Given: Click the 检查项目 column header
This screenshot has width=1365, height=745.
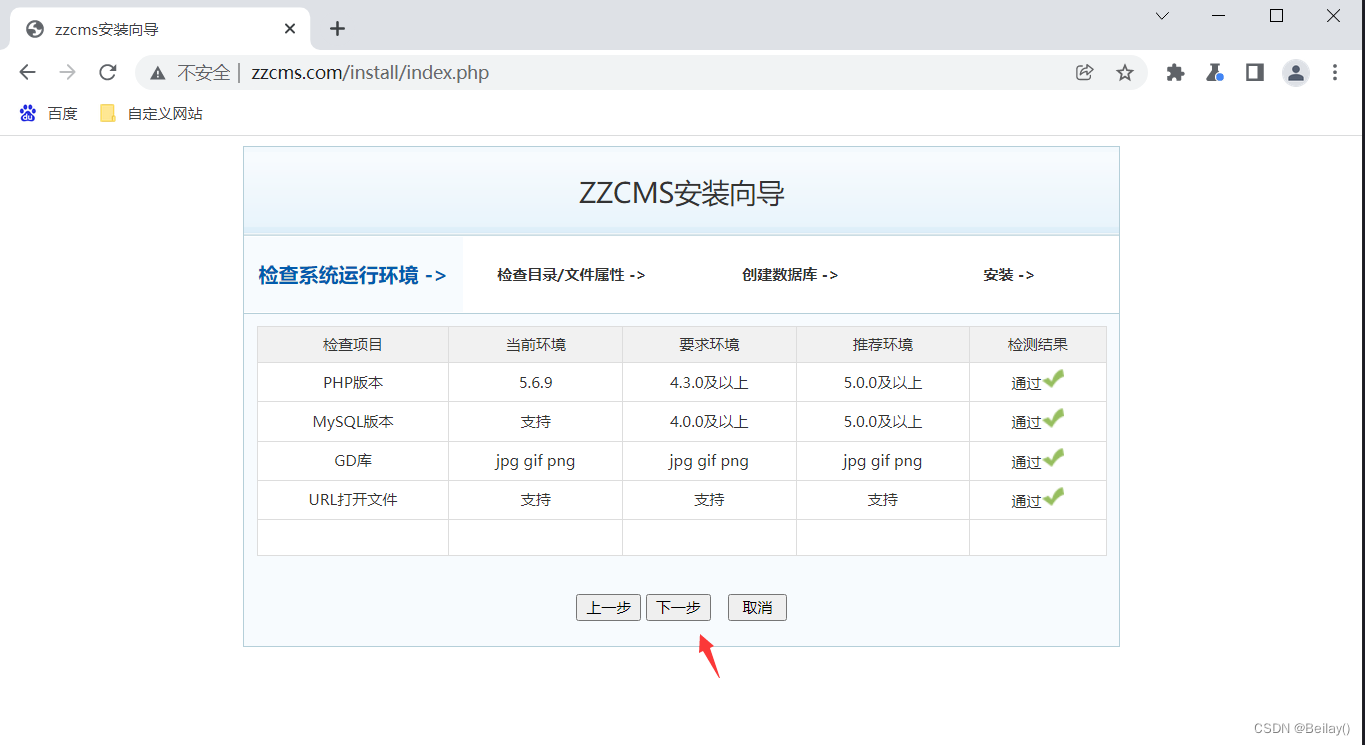Looking at the screenshot, I should tap(353, 345).
